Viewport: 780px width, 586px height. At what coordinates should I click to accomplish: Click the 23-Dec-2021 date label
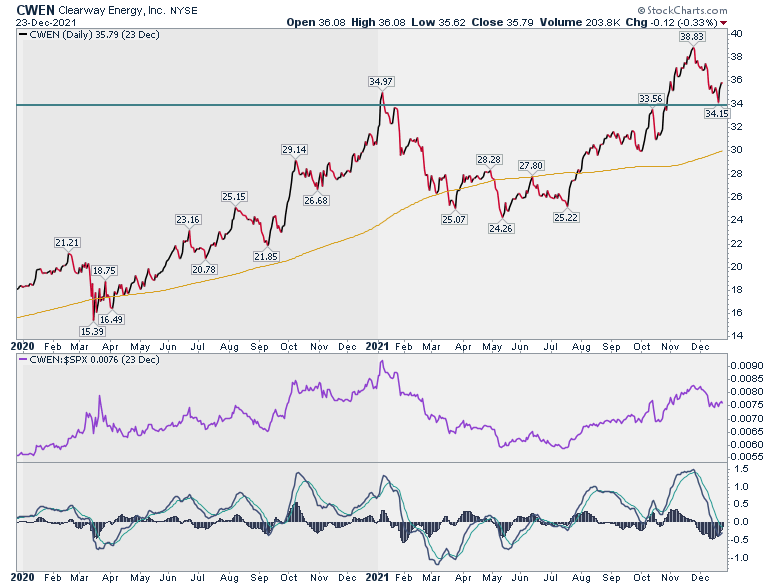tap(46, 22)
